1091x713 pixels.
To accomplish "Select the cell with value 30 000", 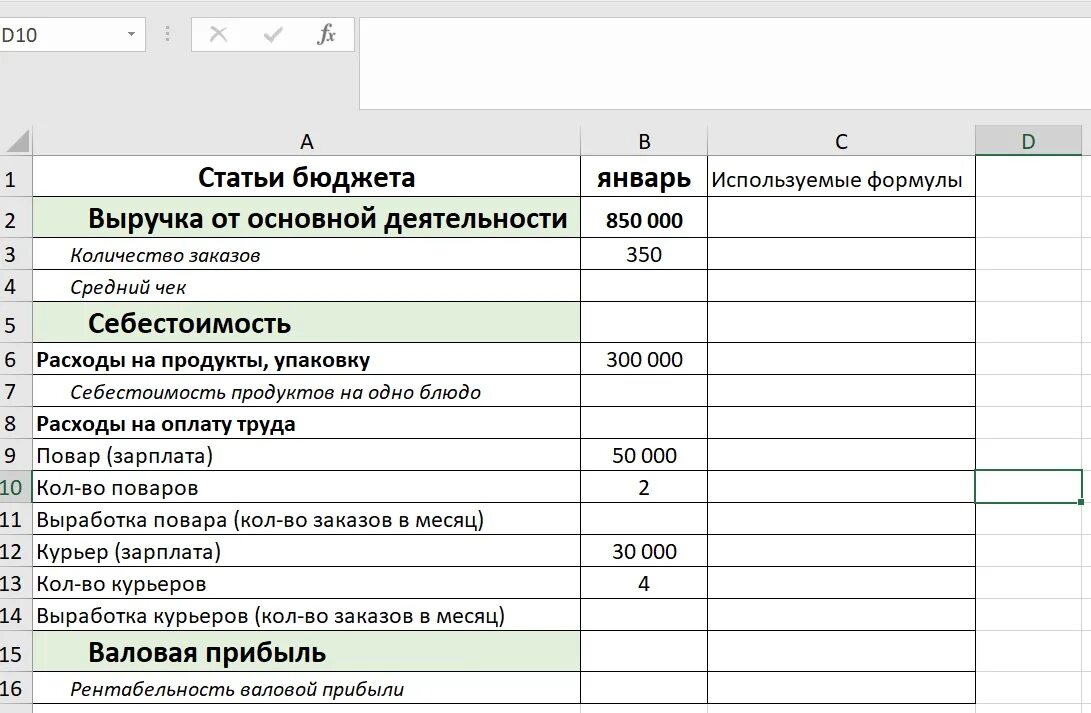I will point(644,551).
